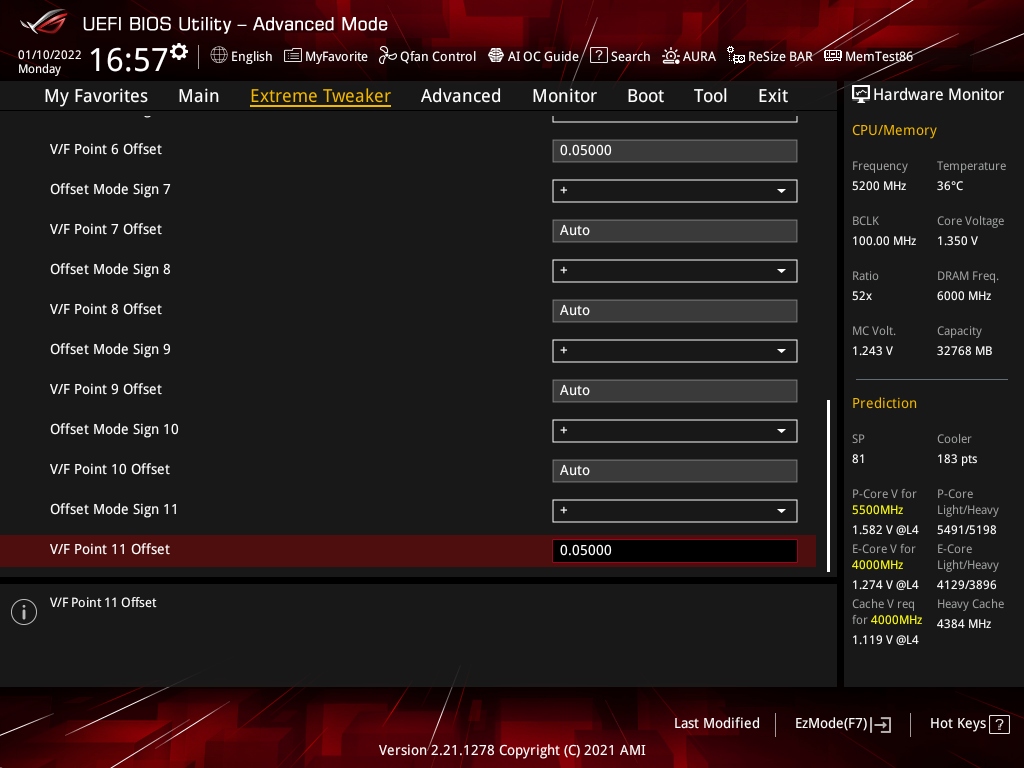Select Offset Mode Sign 10 label
1024x768 pixels.
(x=114, y=430)
